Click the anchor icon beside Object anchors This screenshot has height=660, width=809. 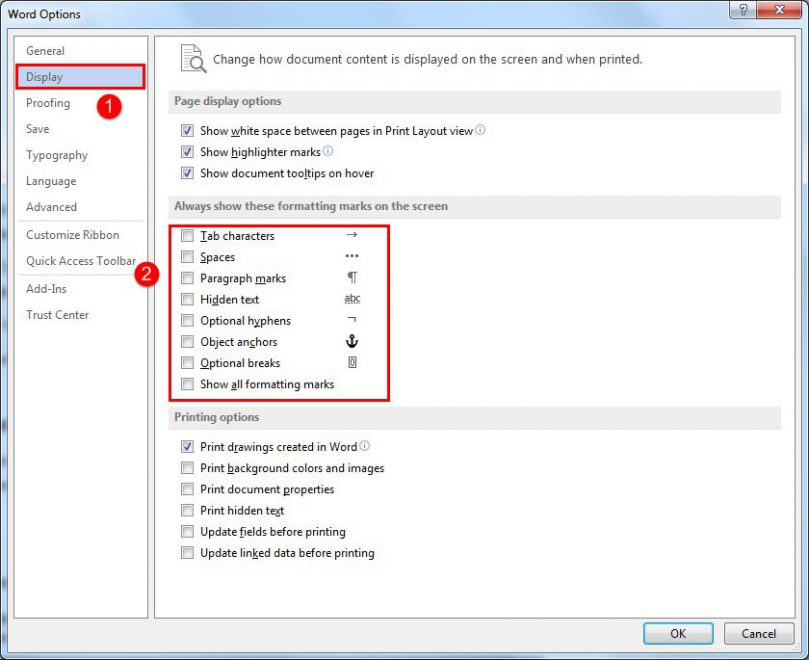coord(351,341)
